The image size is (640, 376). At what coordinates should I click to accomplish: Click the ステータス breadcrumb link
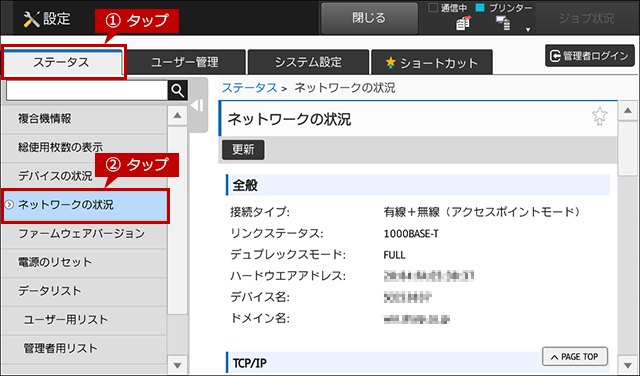pos(249,87)
